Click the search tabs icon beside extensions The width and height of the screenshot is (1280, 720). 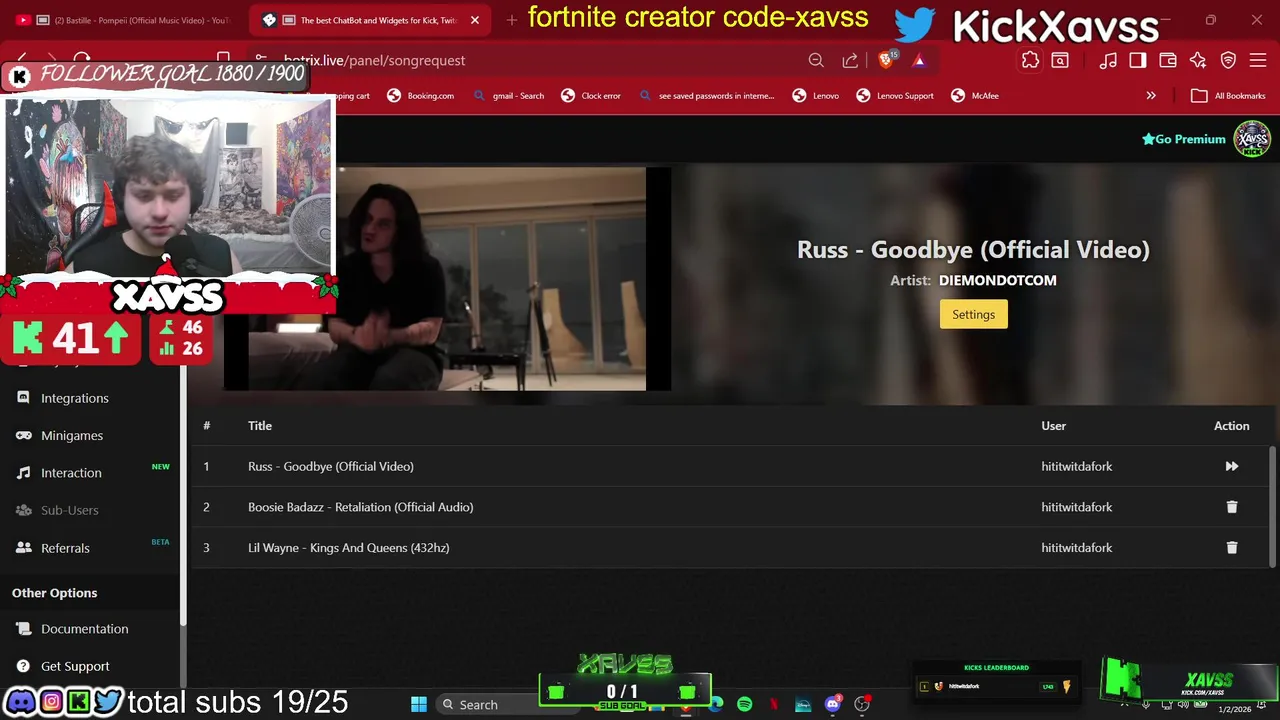coord(1060,60)
